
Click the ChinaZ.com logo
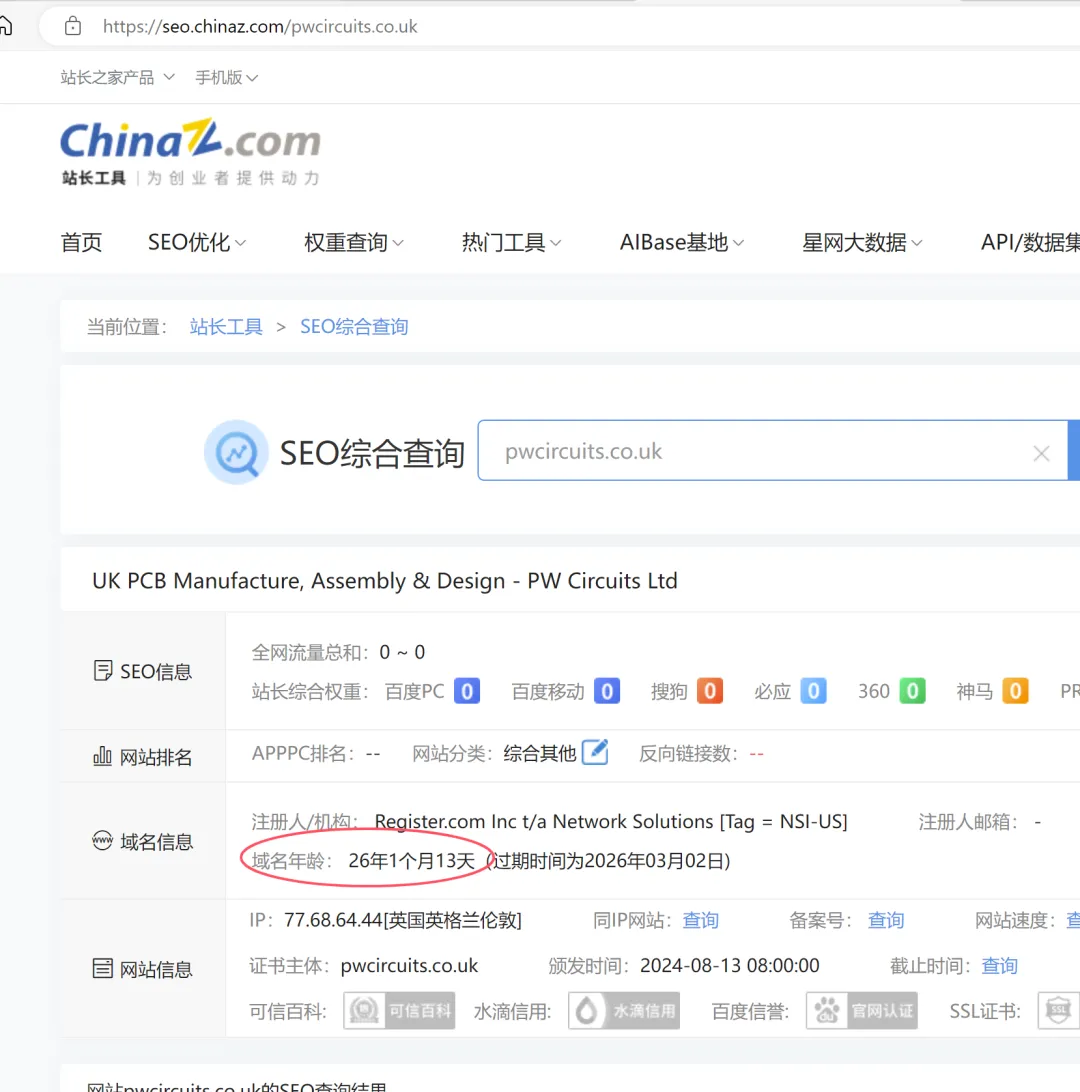point(190,153)
